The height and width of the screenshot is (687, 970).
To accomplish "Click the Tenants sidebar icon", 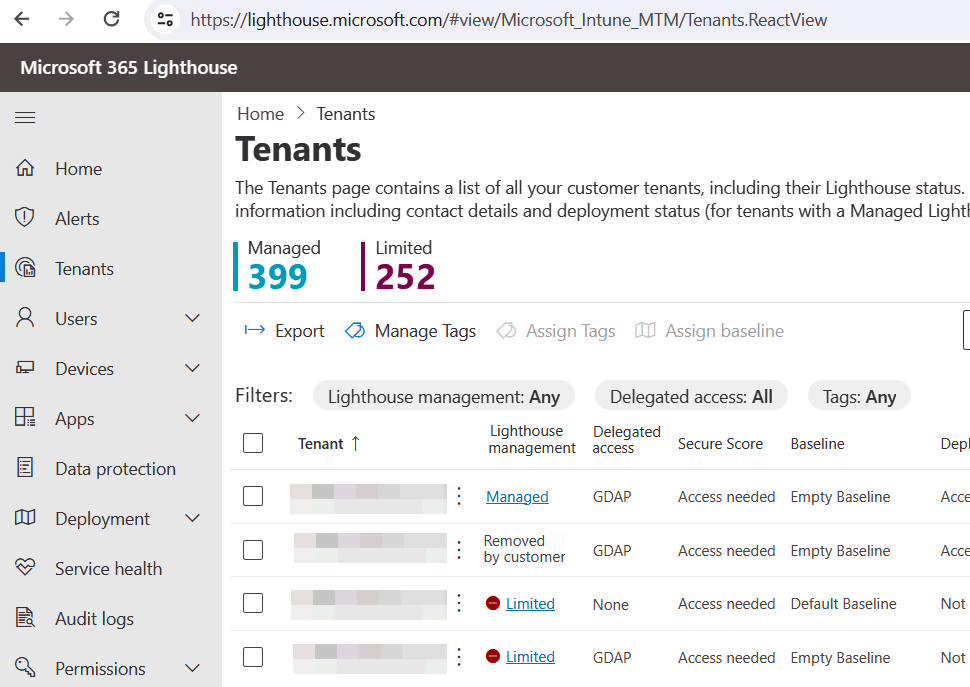I will pyautogui.click(x=25, y=268).
